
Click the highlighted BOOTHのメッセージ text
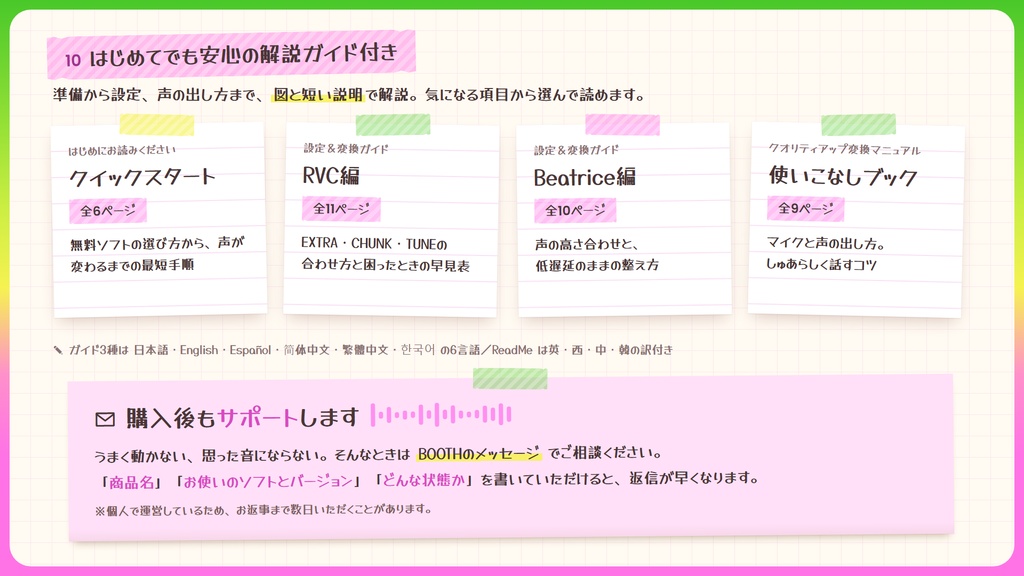click(x=479, y=453)
